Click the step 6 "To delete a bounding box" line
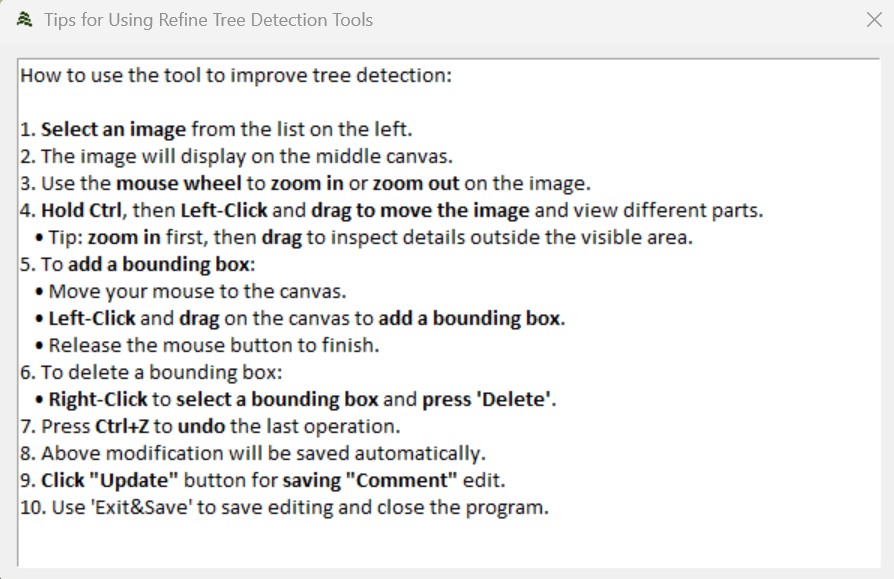 pyautogui.click(x=152, y=373)
